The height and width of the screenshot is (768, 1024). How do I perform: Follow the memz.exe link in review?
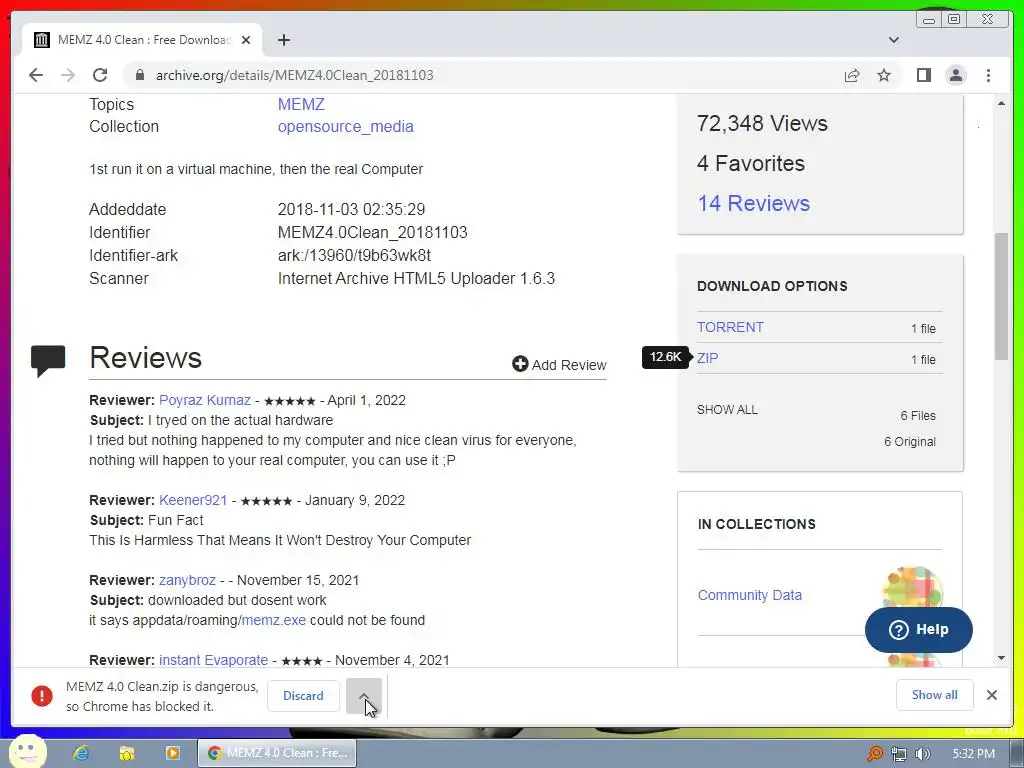[x=274, y=620]
